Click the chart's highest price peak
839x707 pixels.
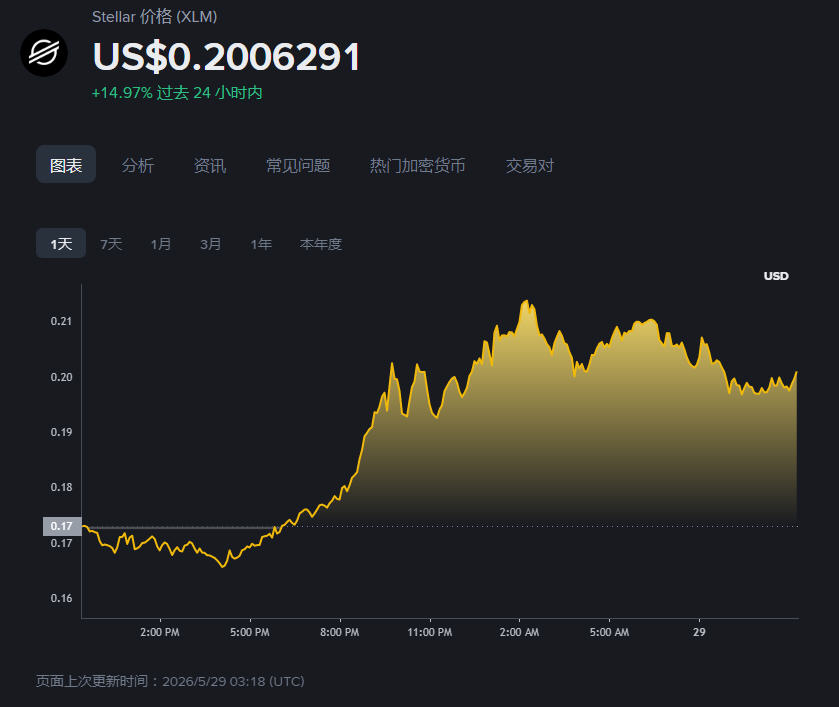(x=526, y=301)
